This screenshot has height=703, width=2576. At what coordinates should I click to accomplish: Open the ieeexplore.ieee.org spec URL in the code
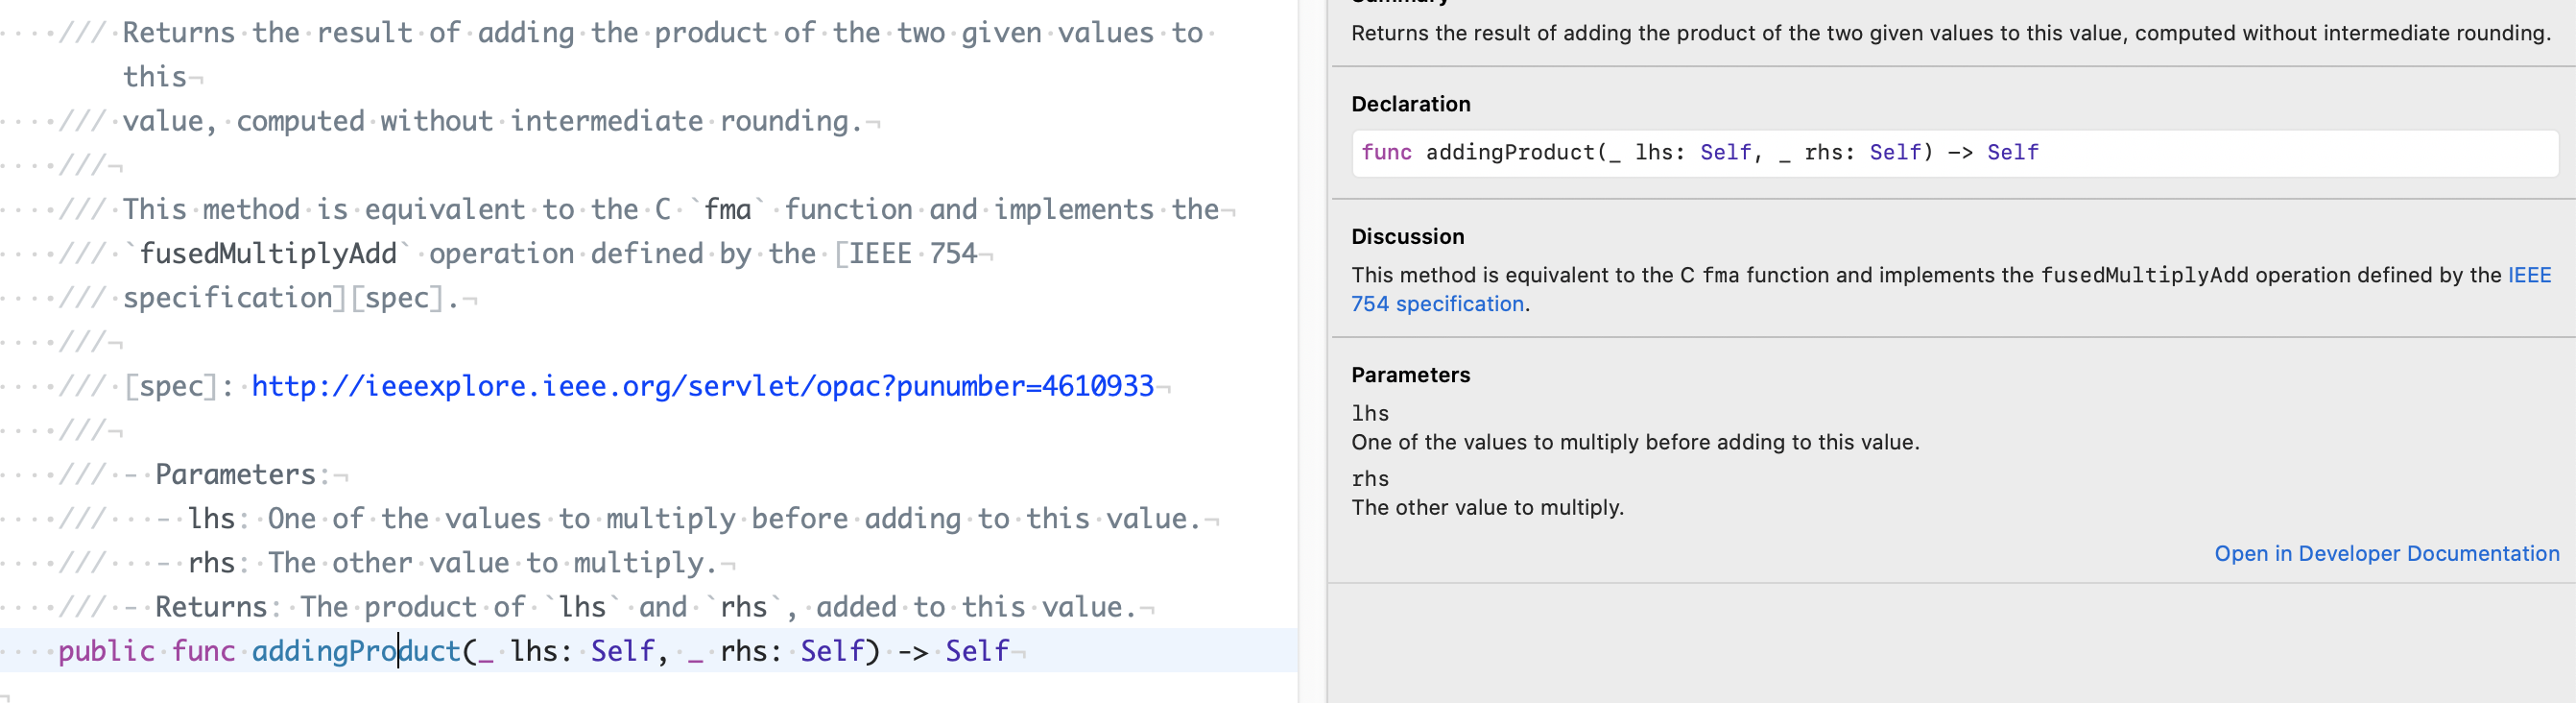(702, 386)
